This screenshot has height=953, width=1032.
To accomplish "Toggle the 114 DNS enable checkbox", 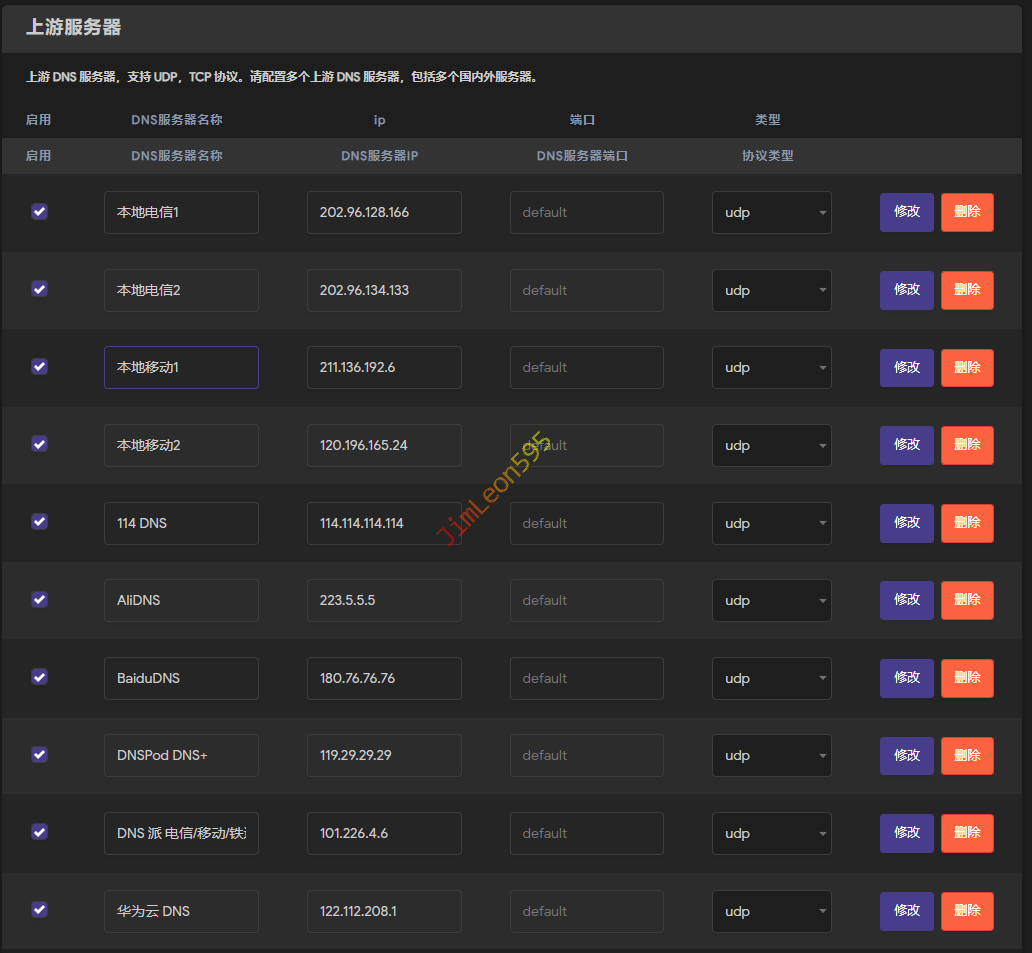I will click(39, 522).
